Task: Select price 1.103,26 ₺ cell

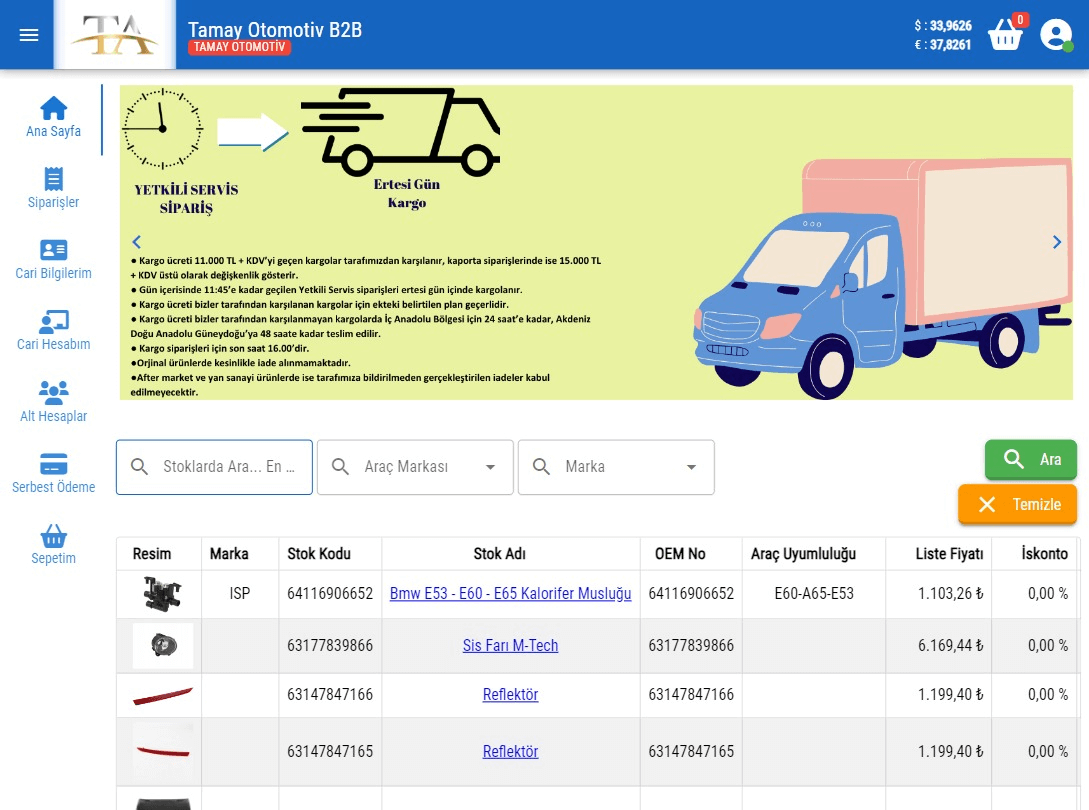Action: click(x=939, y=594)
